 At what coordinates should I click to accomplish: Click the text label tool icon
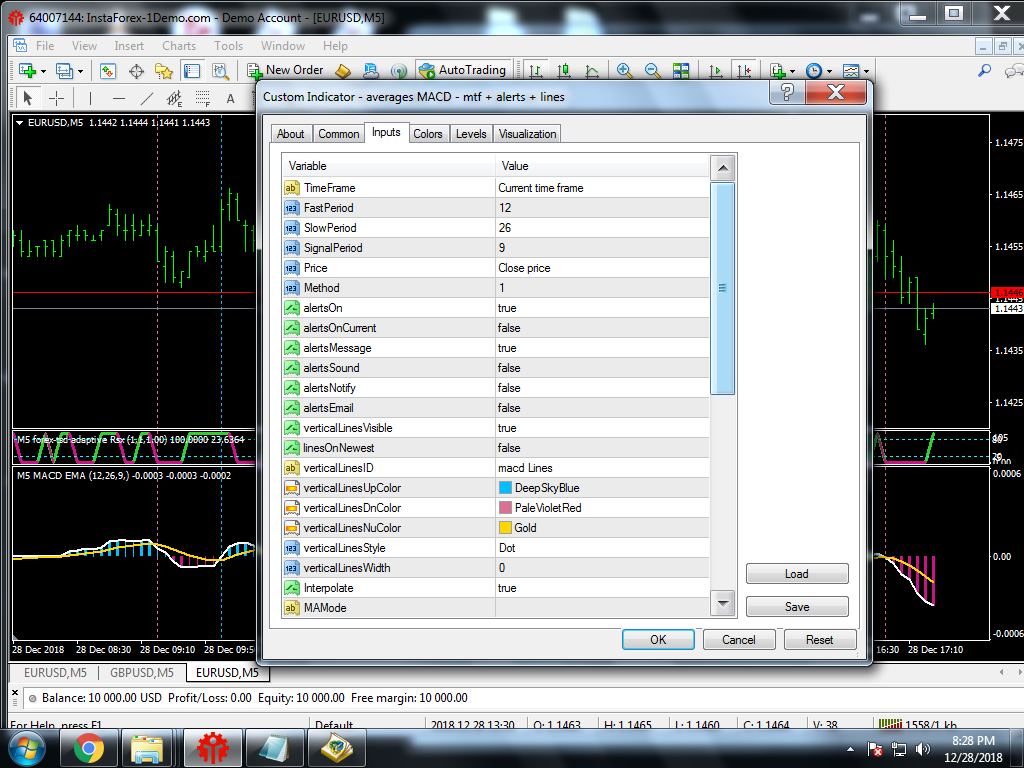coord(230,98)
